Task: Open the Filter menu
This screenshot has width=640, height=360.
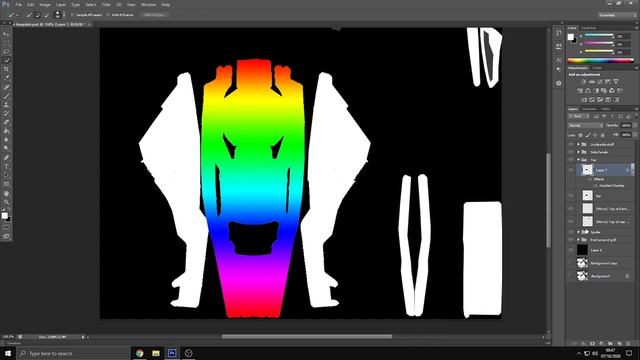Action: tap(106, 4)
